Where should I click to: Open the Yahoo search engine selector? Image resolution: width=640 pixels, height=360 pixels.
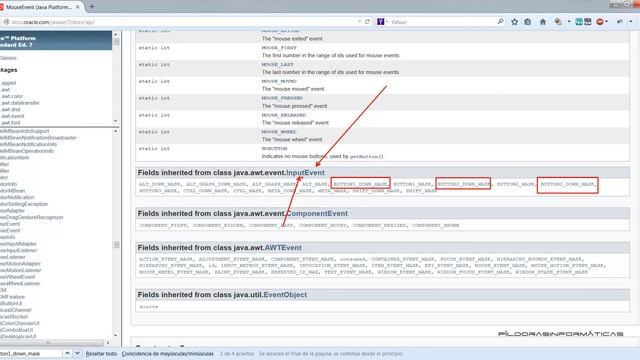382,22
